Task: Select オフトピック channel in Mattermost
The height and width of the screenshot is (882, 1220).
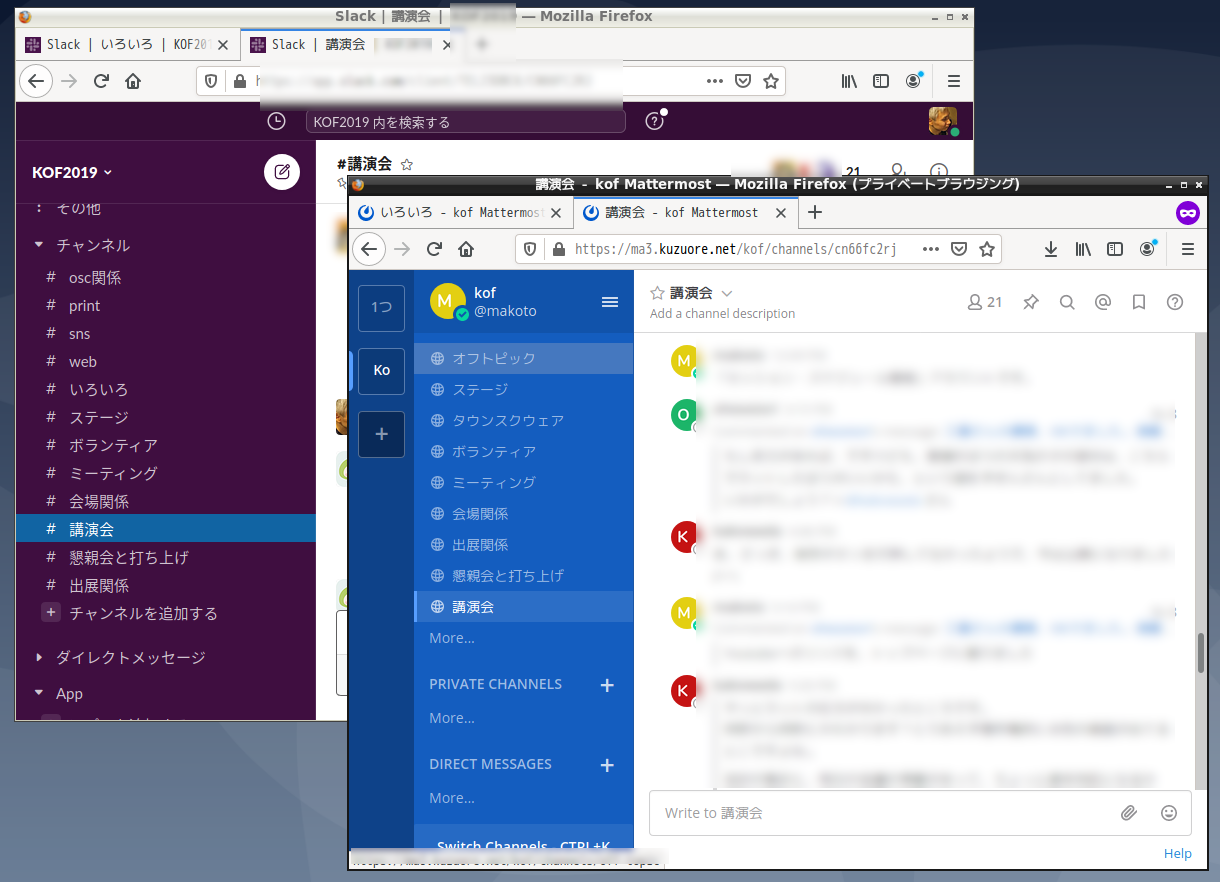Action: (x=524, y=358)
